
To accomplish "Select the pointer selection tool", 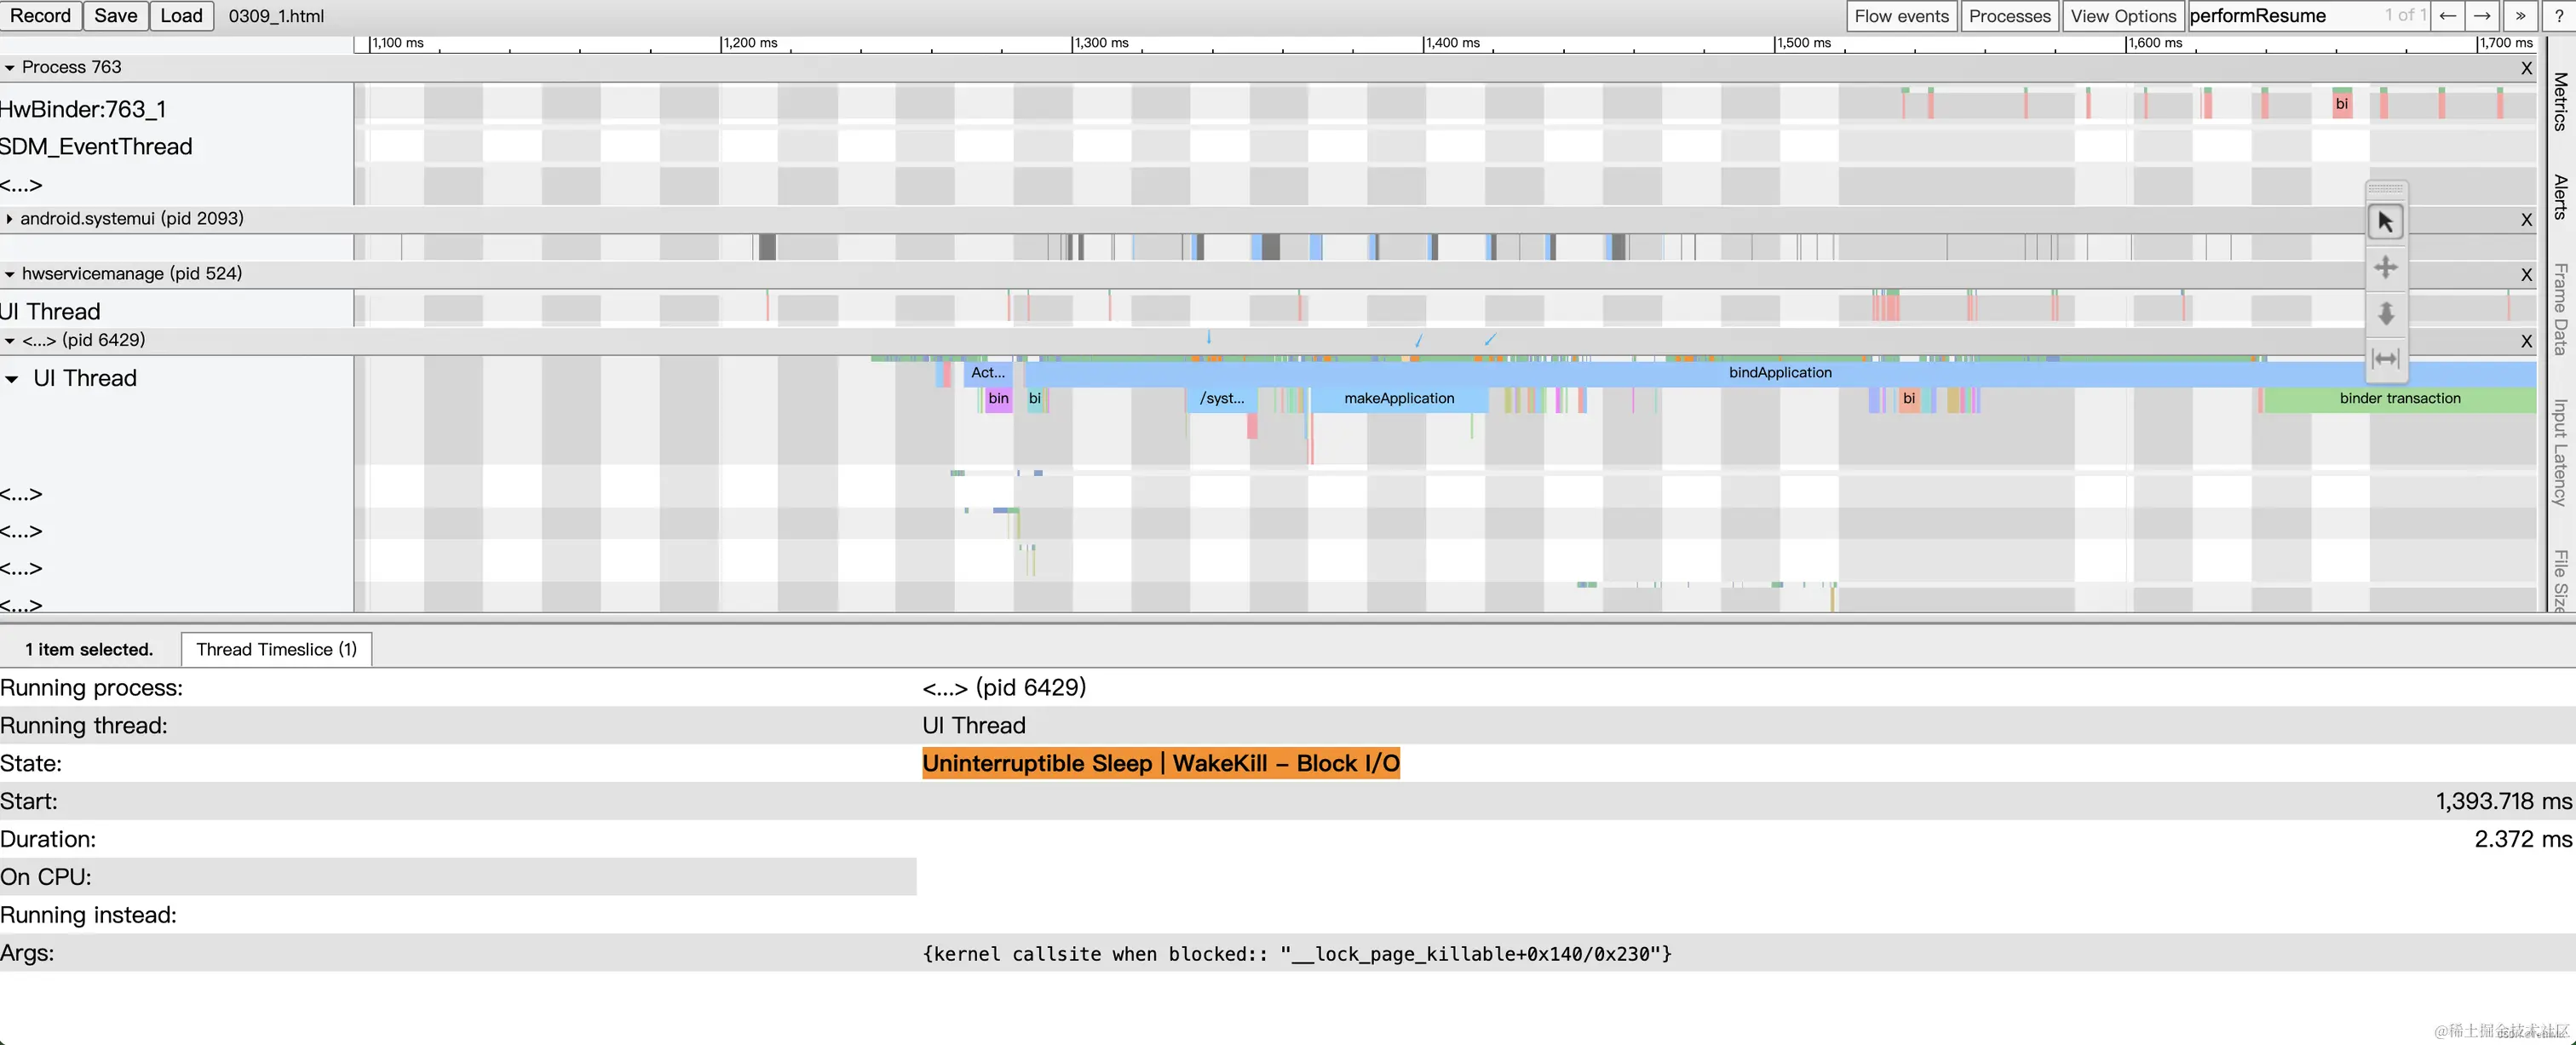I will point(2385,221).
